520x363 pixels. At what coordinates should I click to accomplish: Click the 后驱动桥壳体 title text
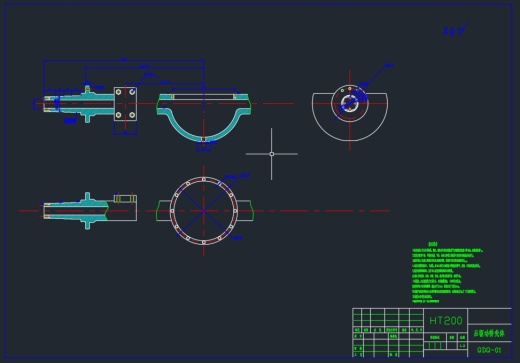489,333
